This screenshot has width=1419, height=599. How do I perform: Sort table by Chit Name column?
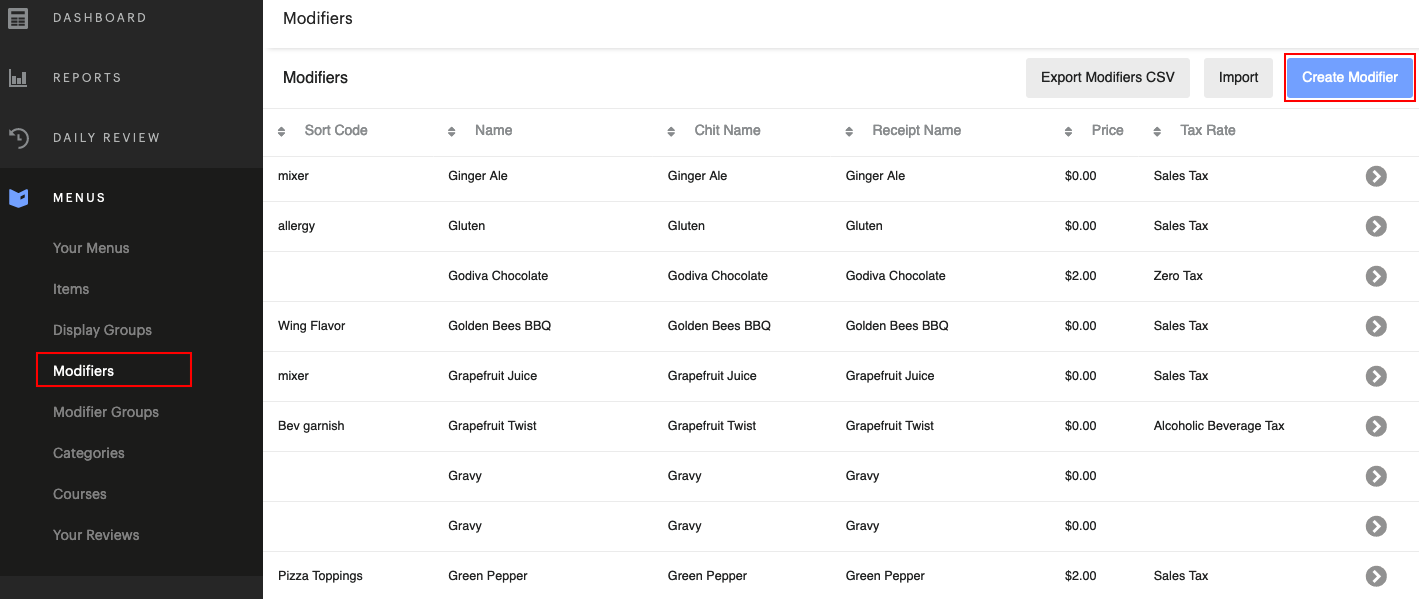coord(726,130)
